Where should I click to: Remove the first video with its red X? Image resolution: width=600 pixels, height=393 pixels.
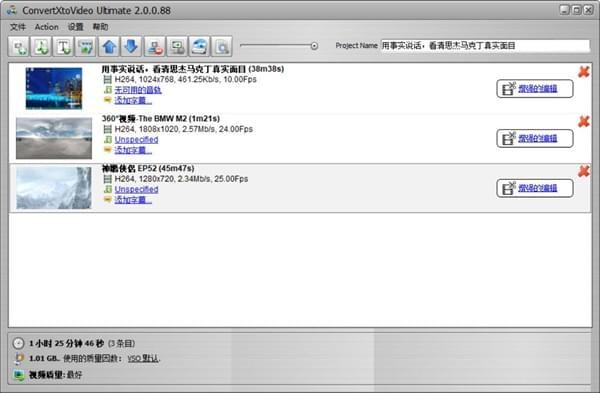584,72
